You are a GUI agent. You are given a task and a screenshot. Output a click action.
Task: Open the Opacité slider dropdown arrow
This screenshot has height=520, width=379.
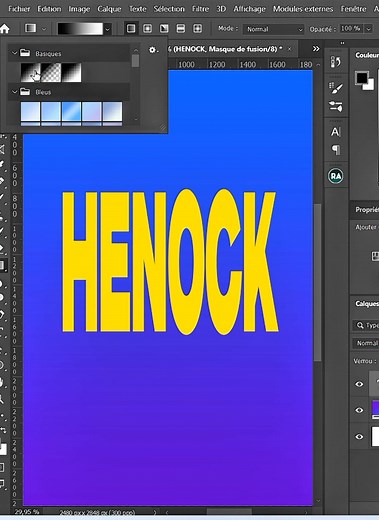(x=368, y=29)
